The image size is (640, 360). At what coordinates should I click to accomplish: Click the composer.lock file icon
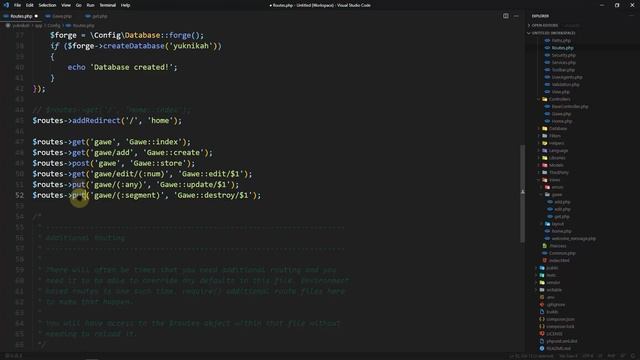pos(542,327)
